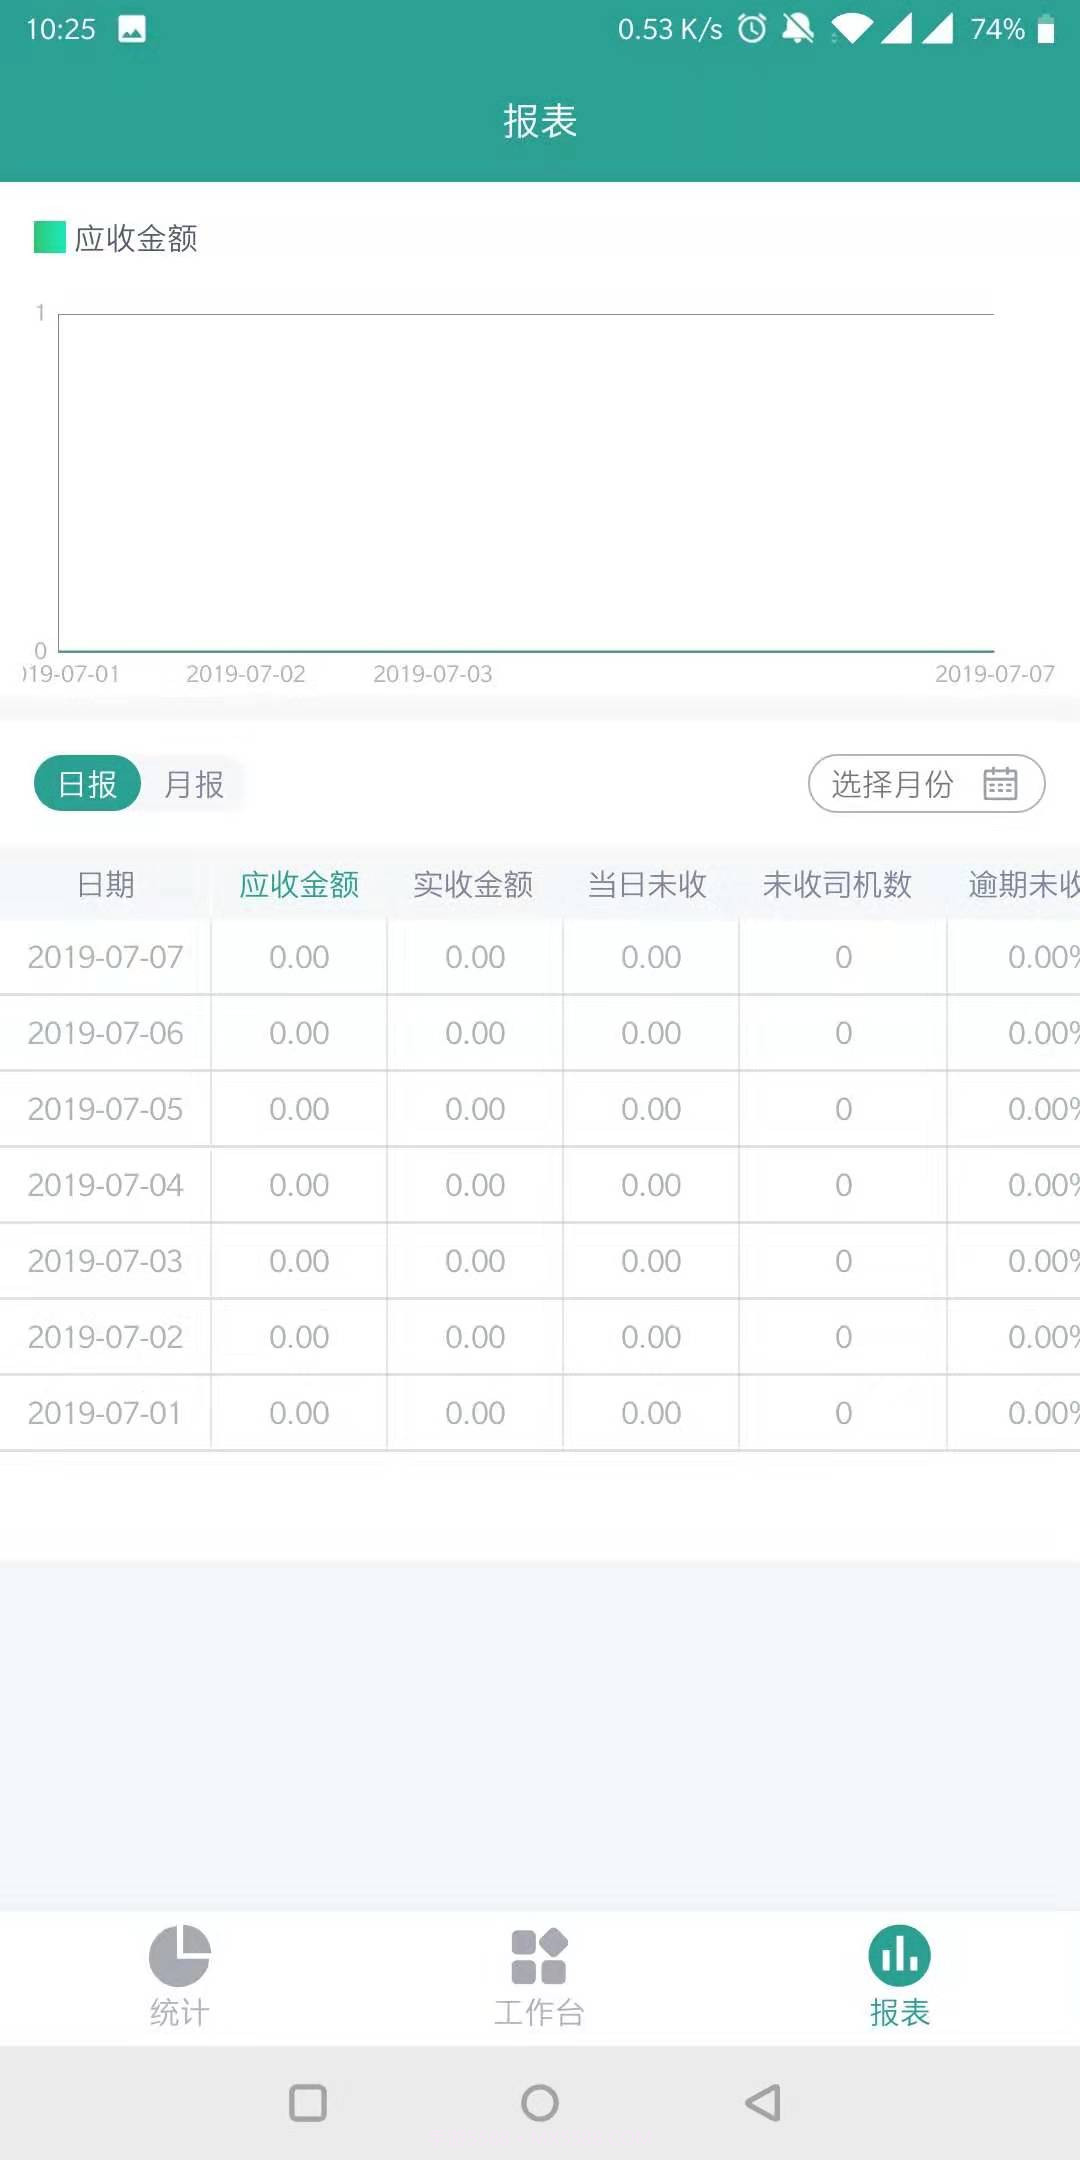The image size is (1080, 2160).
Task: Tap the alarm clock status icon
Action: coord(752,29)
